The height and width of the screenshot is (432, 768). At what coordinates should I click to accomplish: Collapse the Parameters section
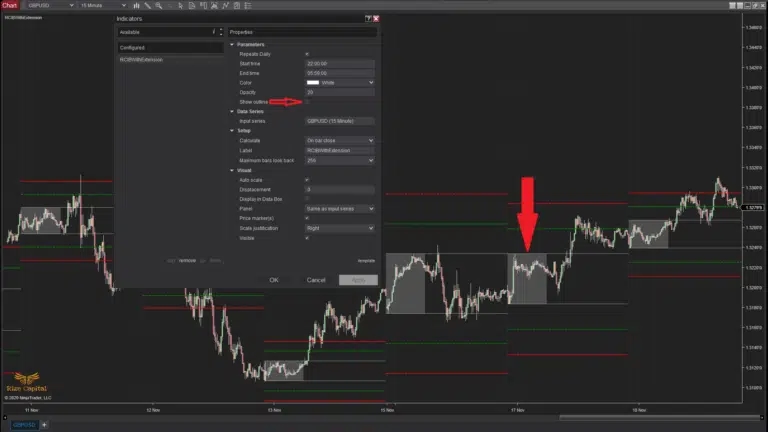pos(232,44)
